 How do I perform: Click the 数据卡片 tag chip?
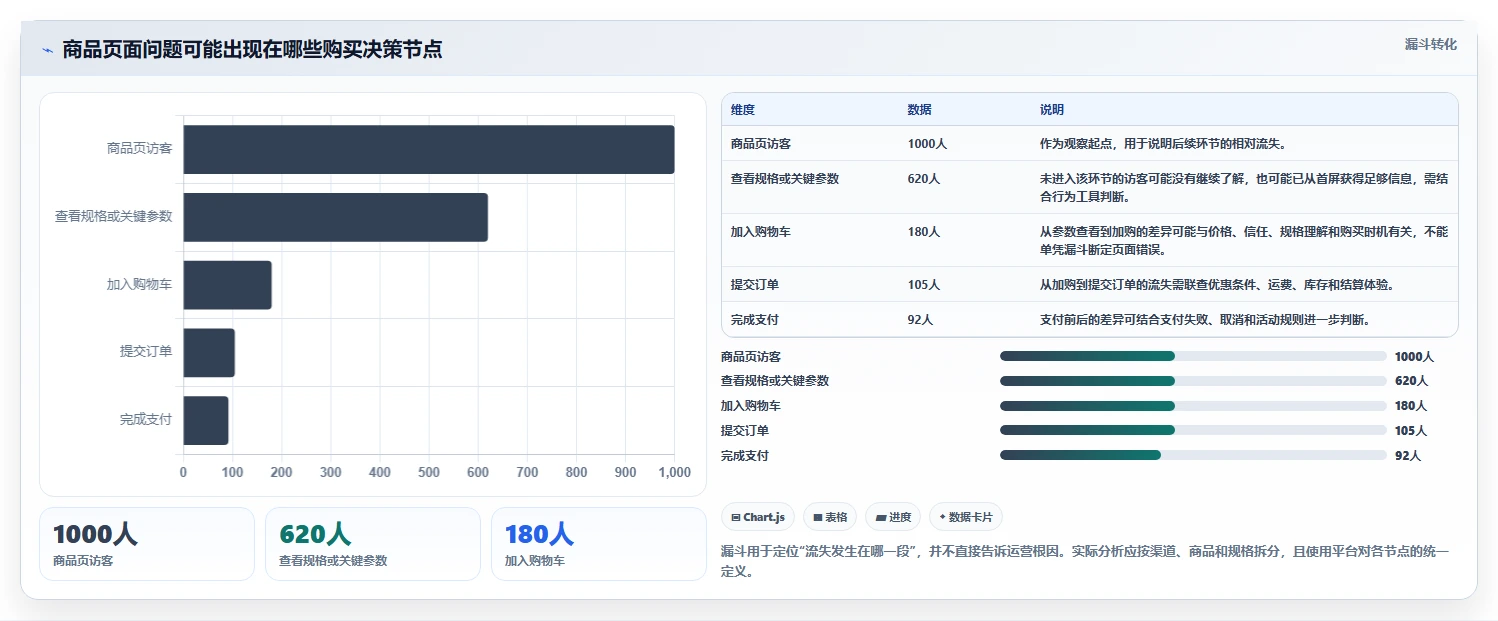966,517
